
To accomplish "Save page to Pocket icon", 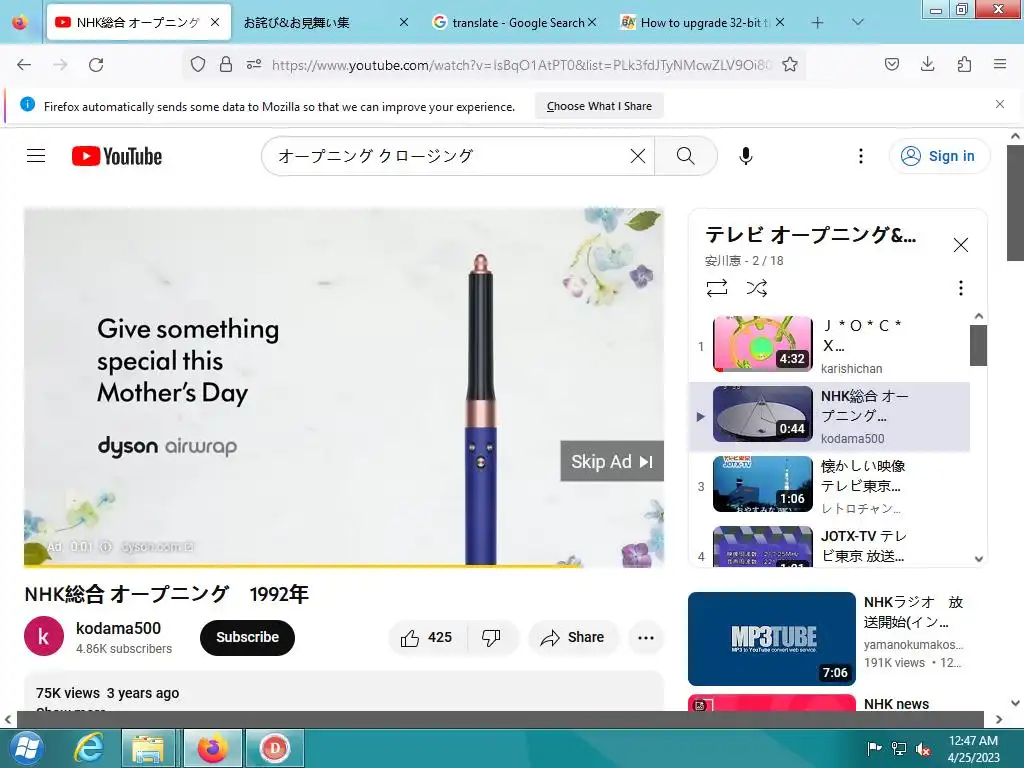I will tap(891, 64).
